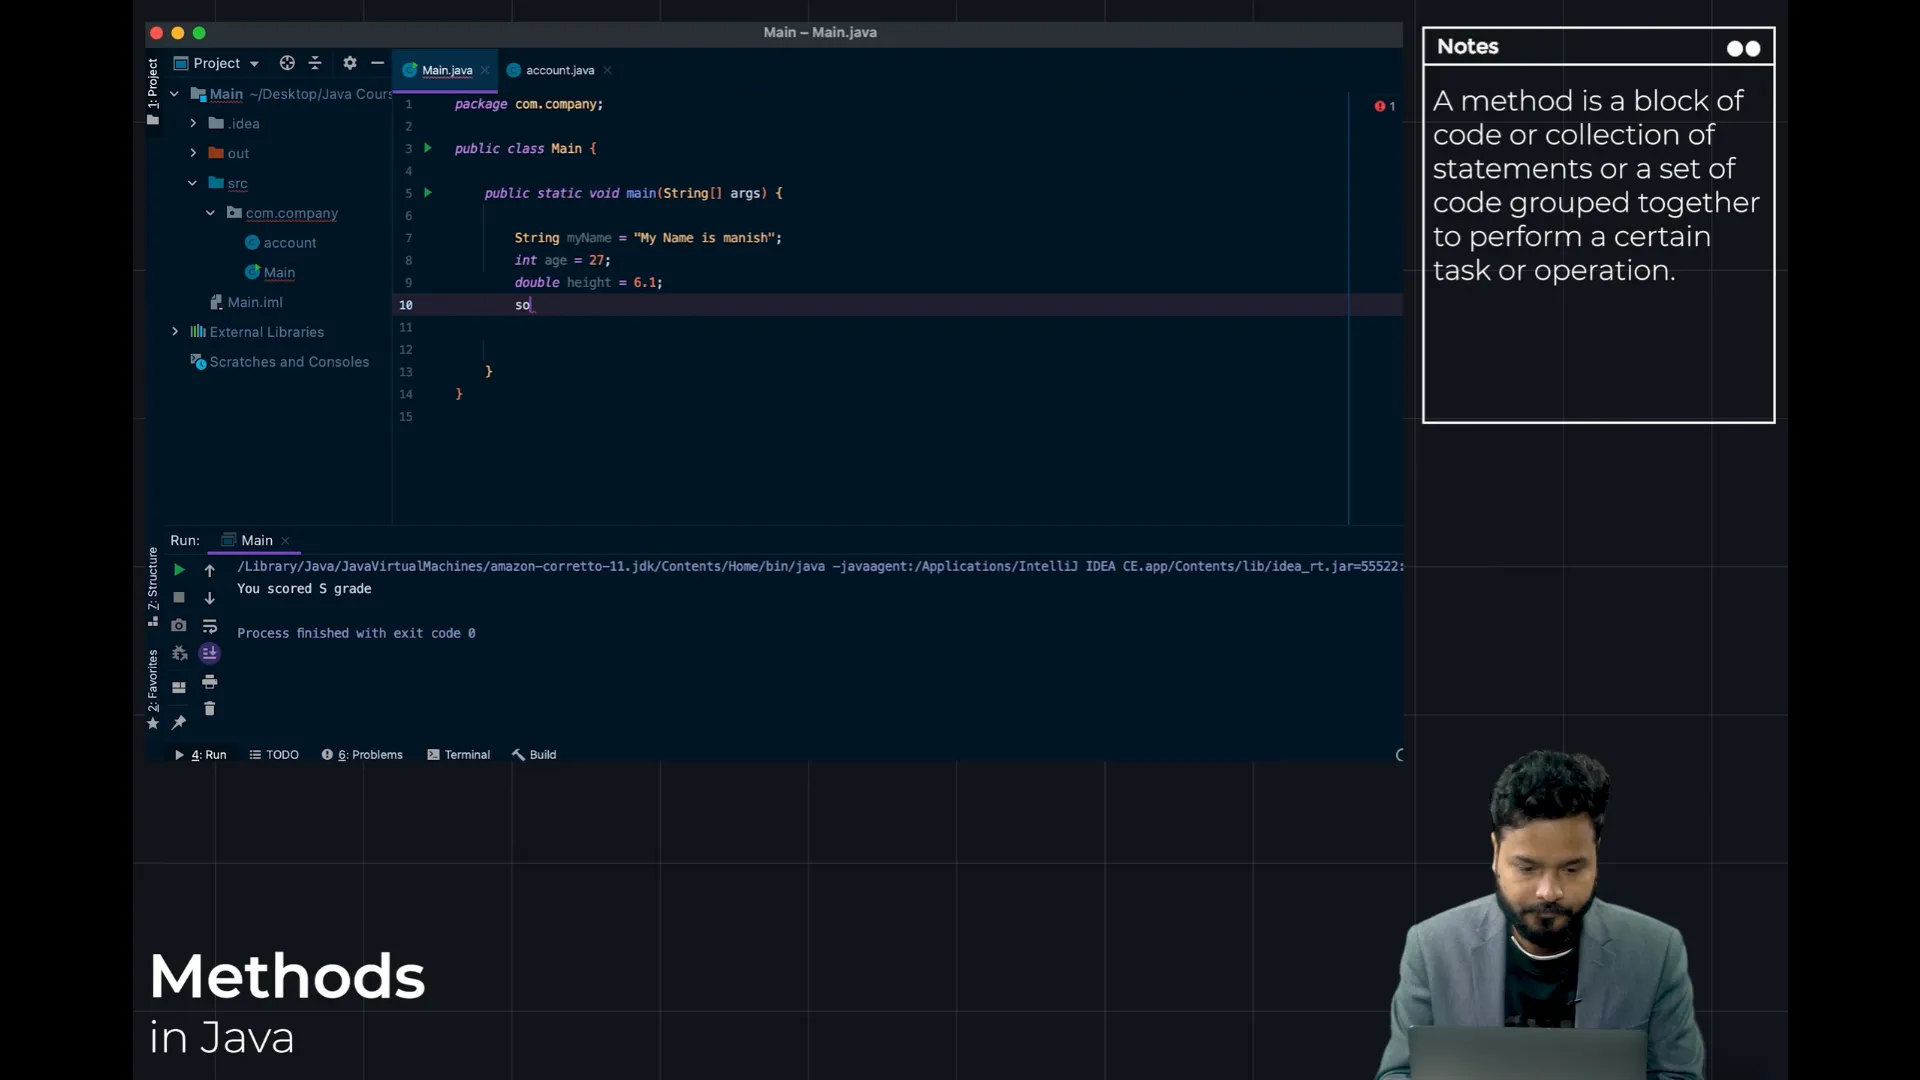
Task: Click the Collapse All icon in Project toolbar
Action: pos(315,63)
